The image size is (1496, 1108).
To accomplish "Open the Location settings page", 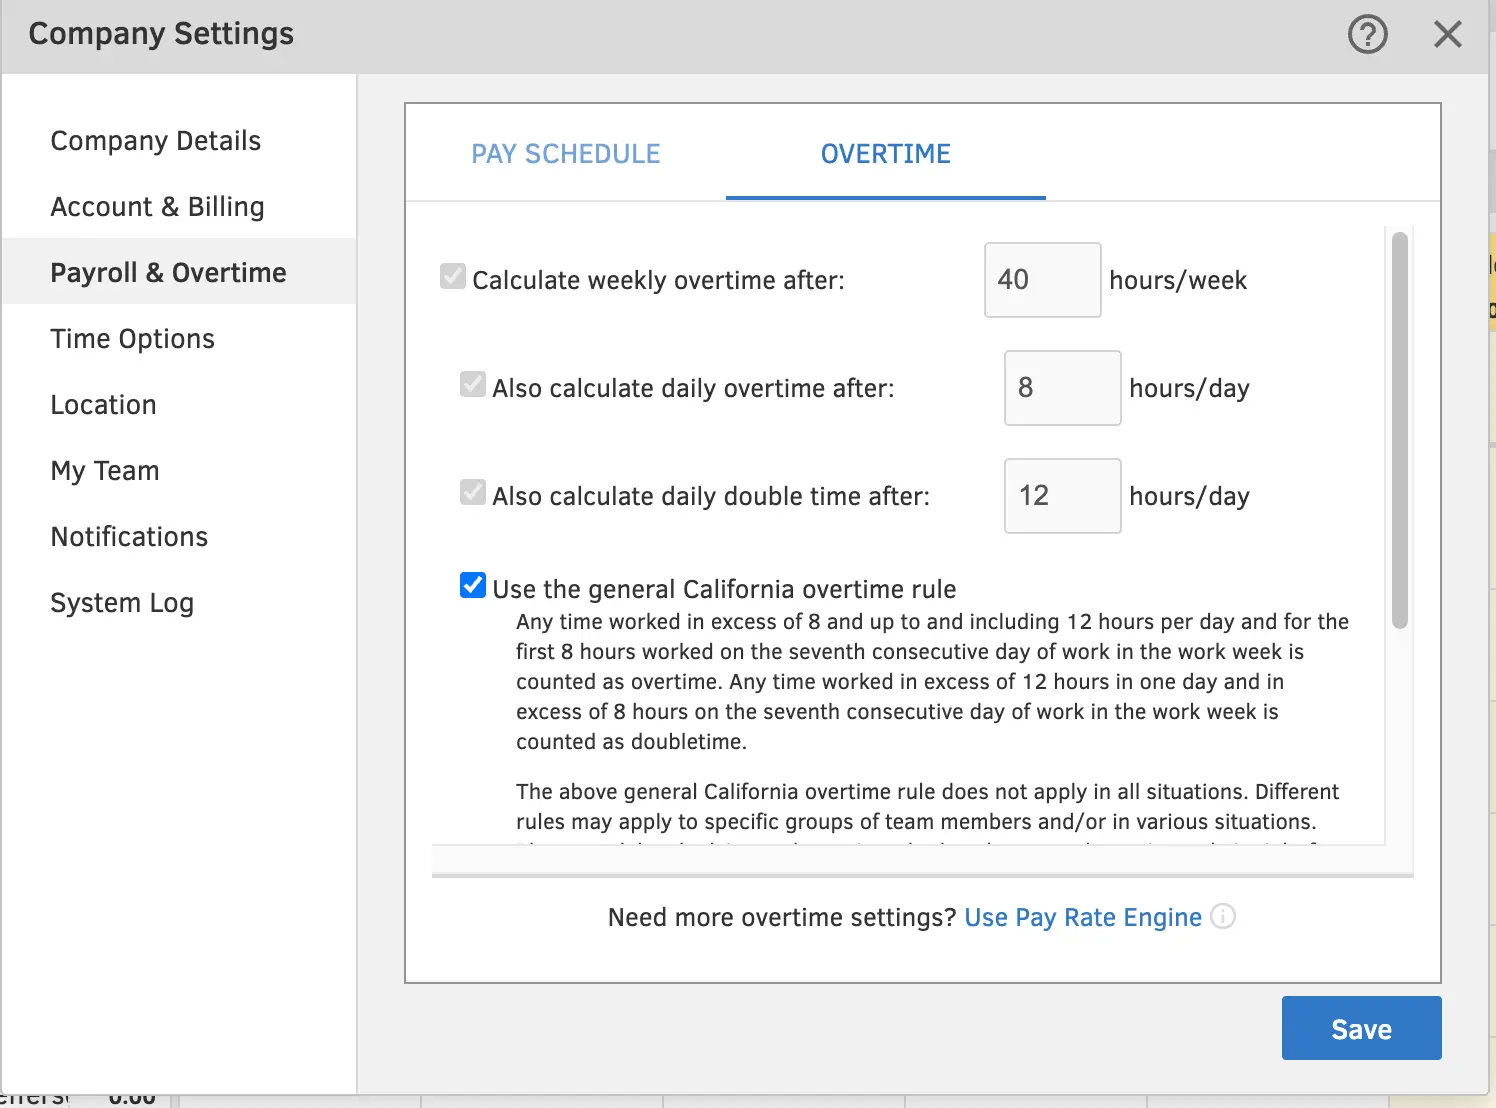I will tap(103, 404).
